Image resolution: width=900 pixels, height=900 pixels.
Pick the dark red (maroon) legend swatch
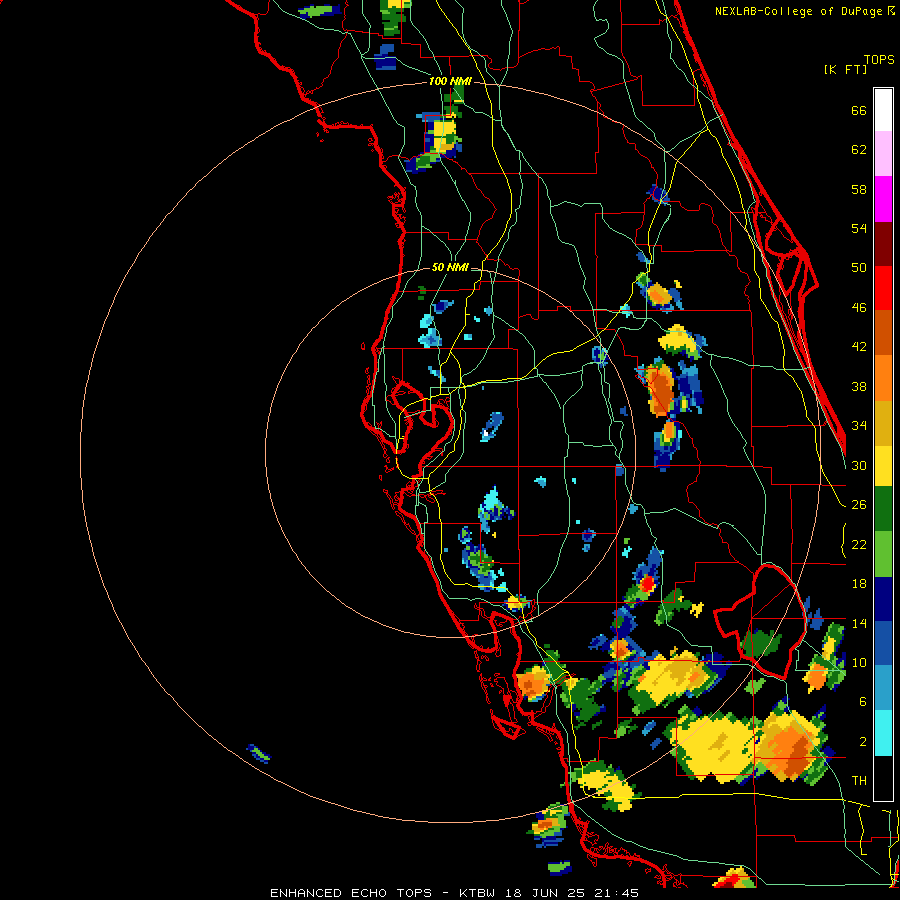pyautogui.click(x=883, y=244)
